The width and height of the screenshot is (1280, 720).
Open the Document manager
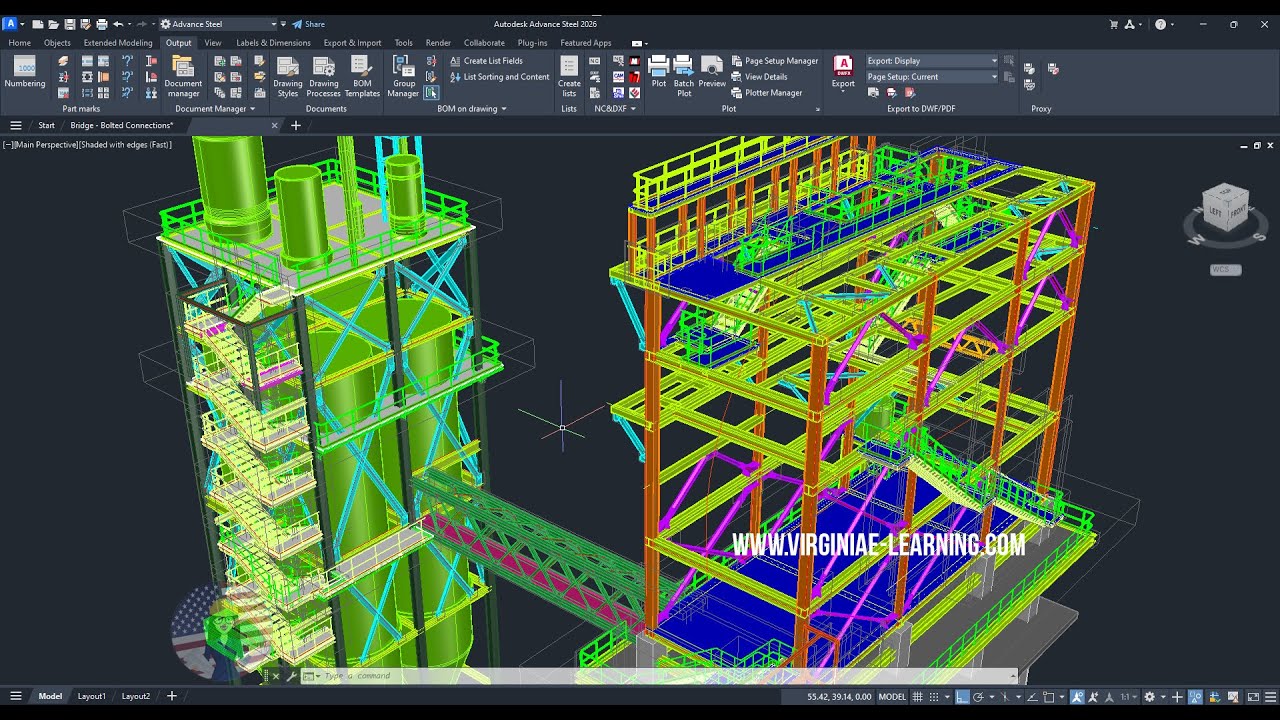pos(183,77)
